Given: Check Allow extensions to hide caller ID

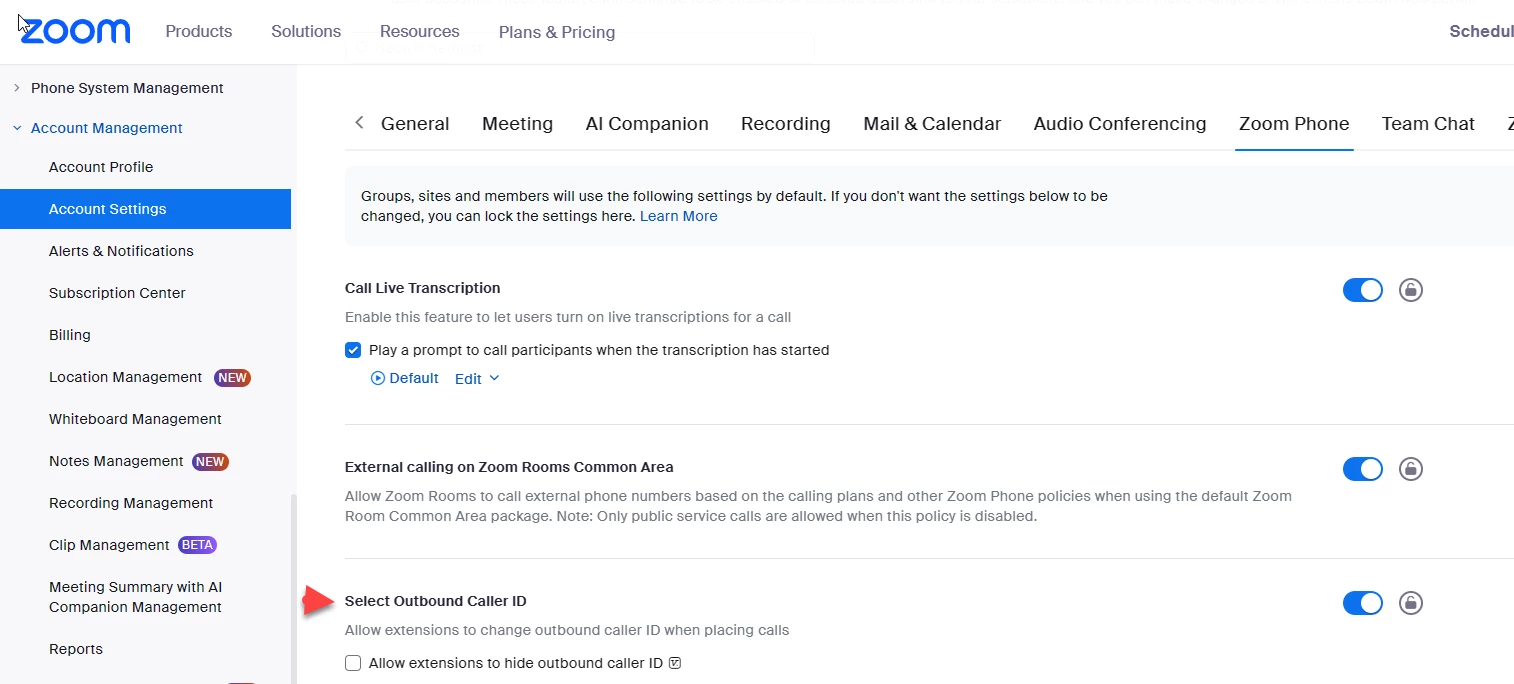Looking at the screenshot, I should click(353, 663).
